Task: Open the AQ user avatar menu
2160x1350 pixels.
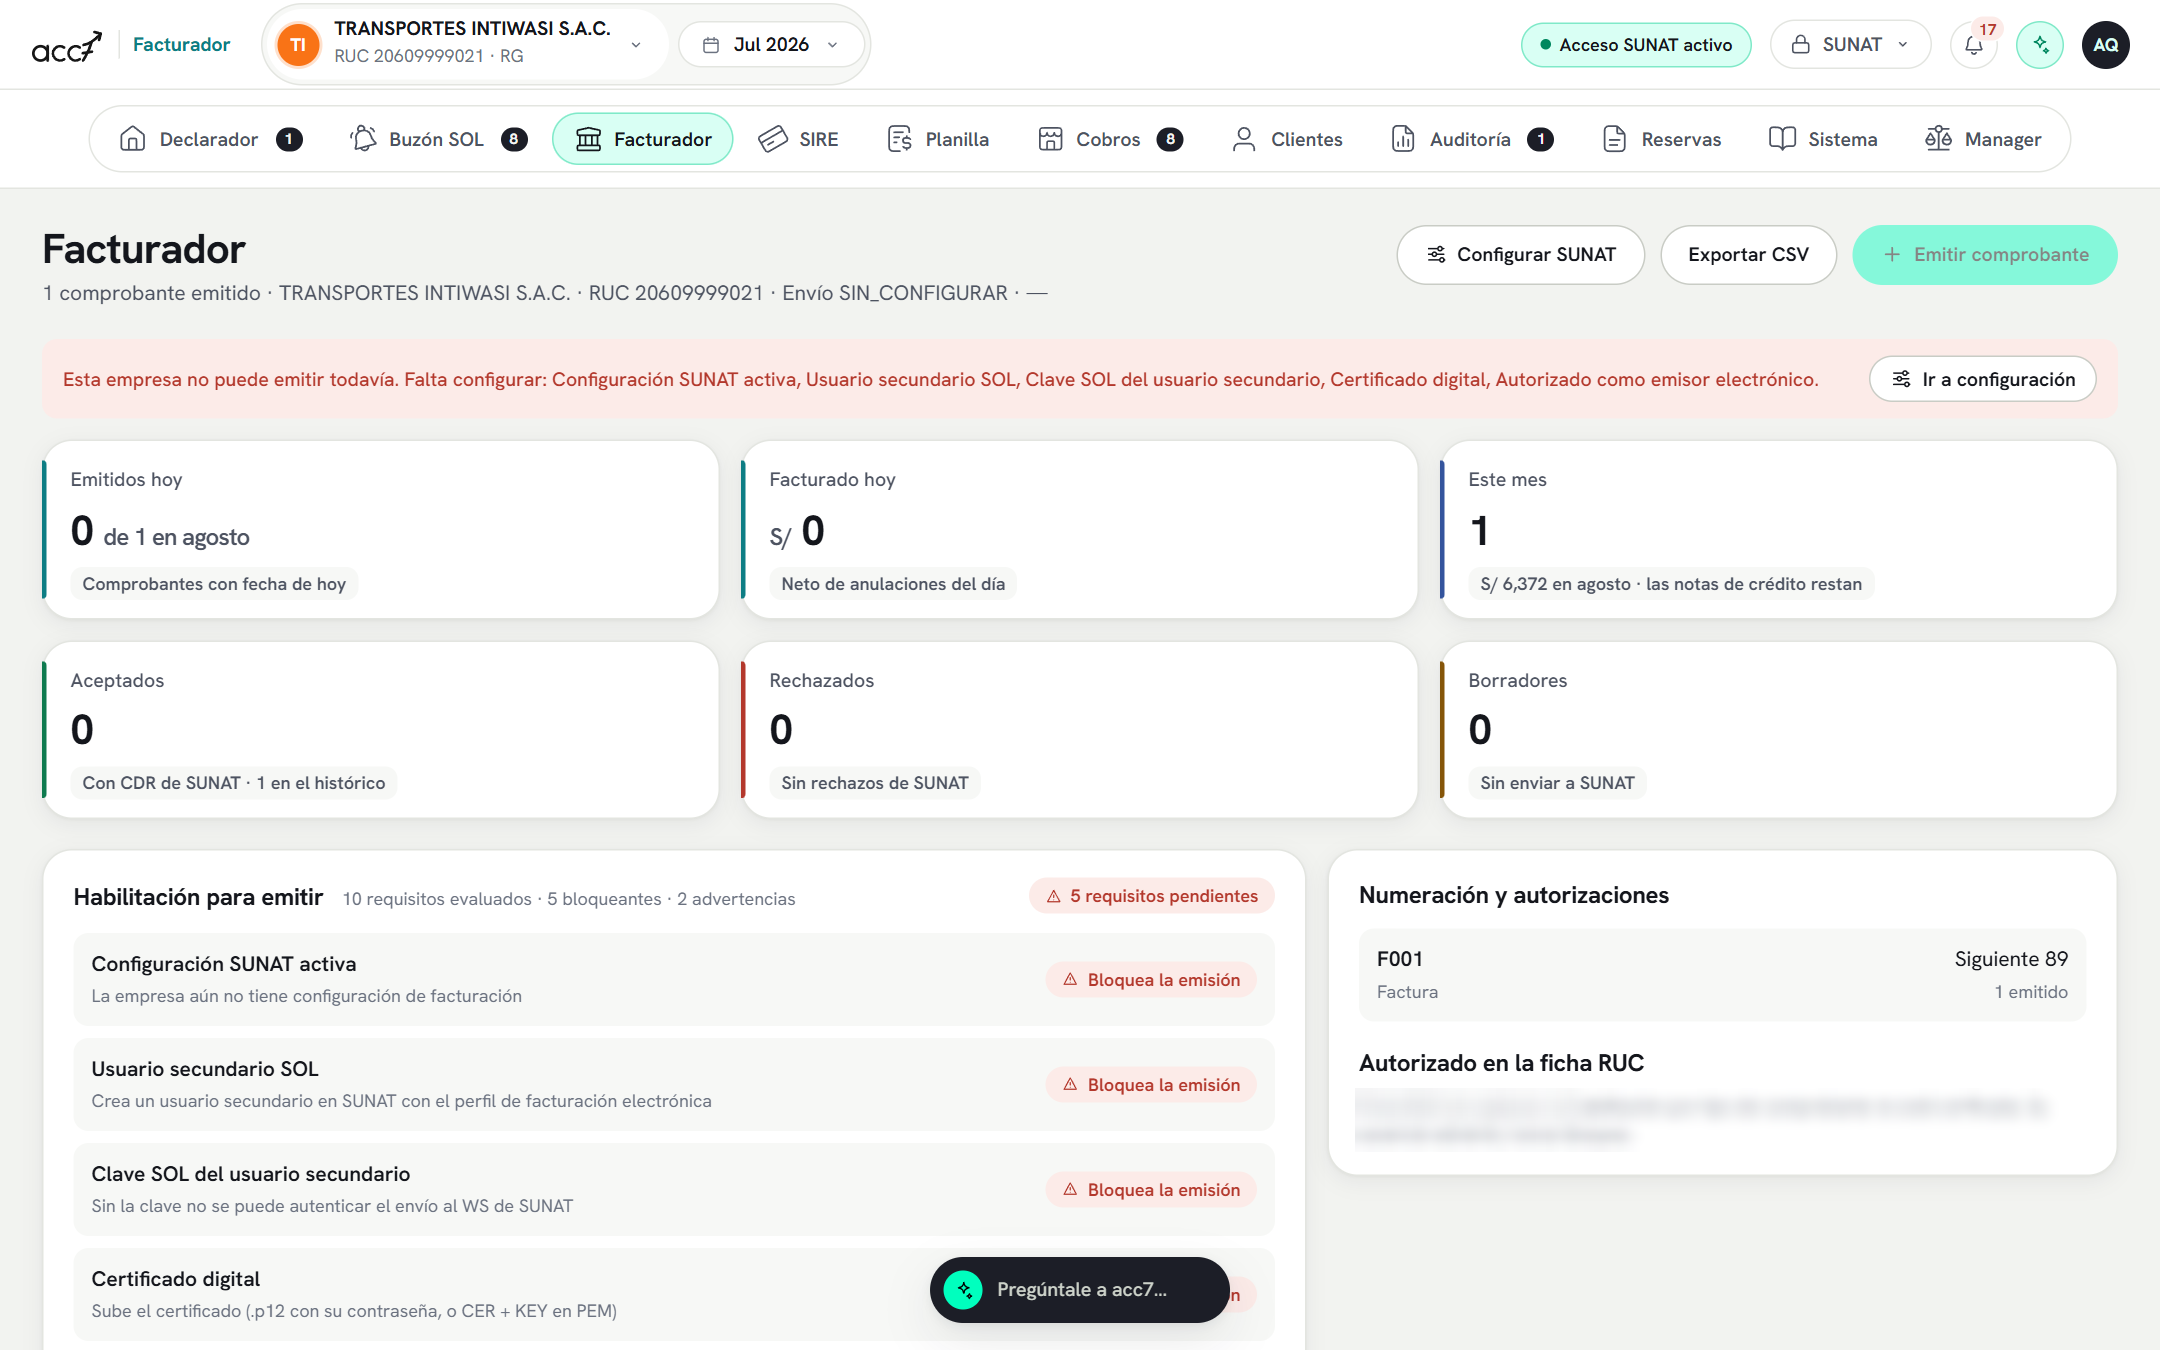Action: [x=2106, y=45]
